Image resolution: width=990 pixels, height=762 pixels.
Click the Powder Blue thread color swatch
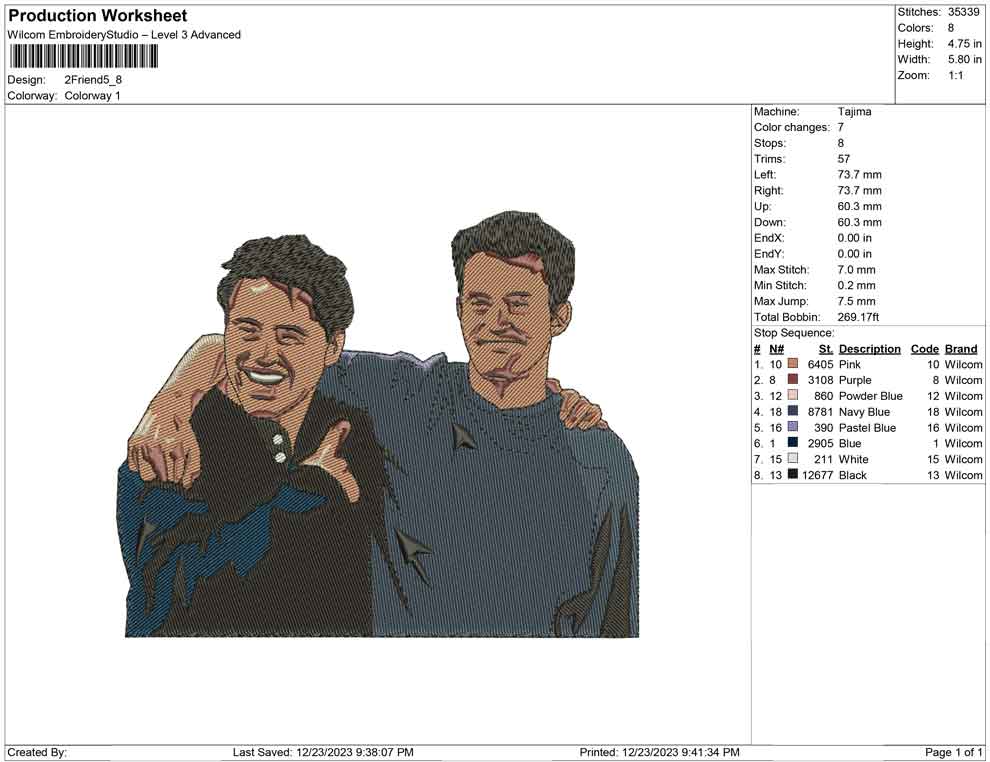[793, 395]
